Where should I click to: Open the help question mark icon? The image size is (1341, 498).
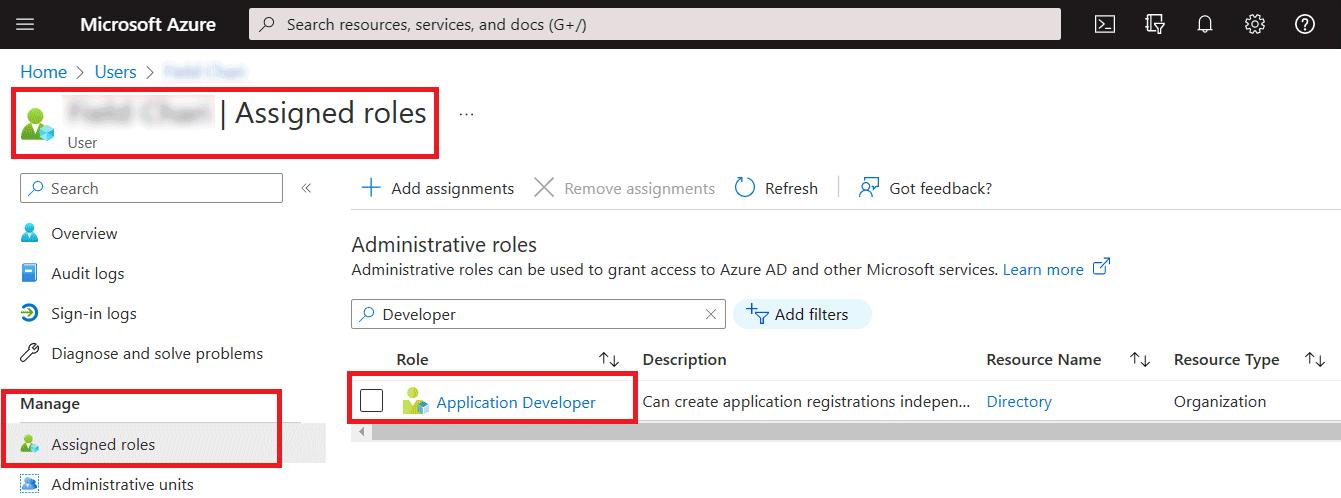(1305, 24)
